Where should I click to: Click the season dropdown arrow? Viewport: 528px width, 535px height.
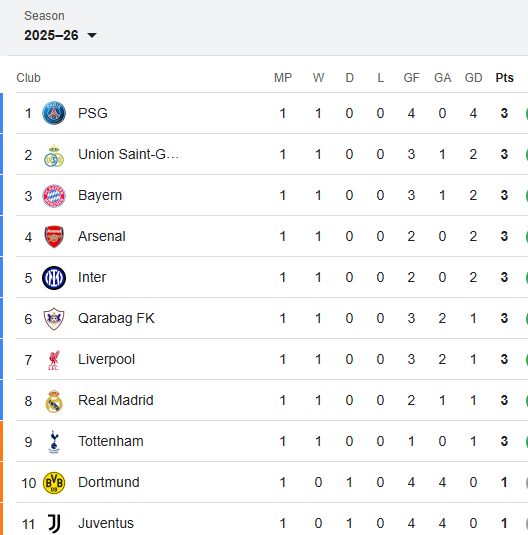coord(92,35)
